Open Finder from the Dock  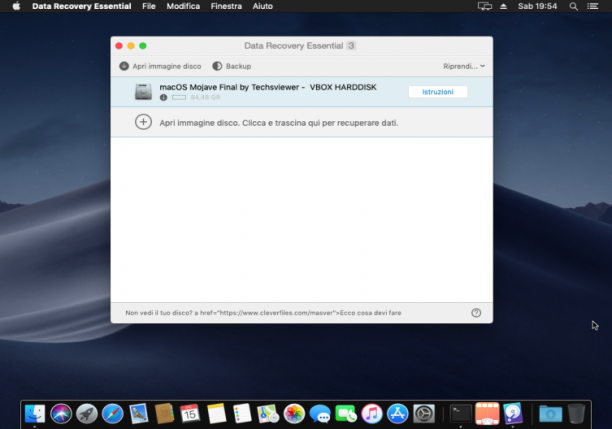pos(35,413)
